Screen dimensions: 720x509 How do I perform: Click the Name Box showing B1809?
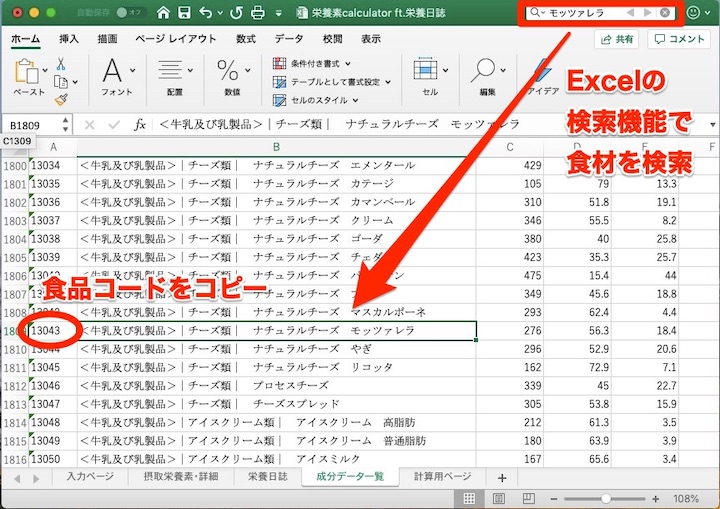(30, 125)
